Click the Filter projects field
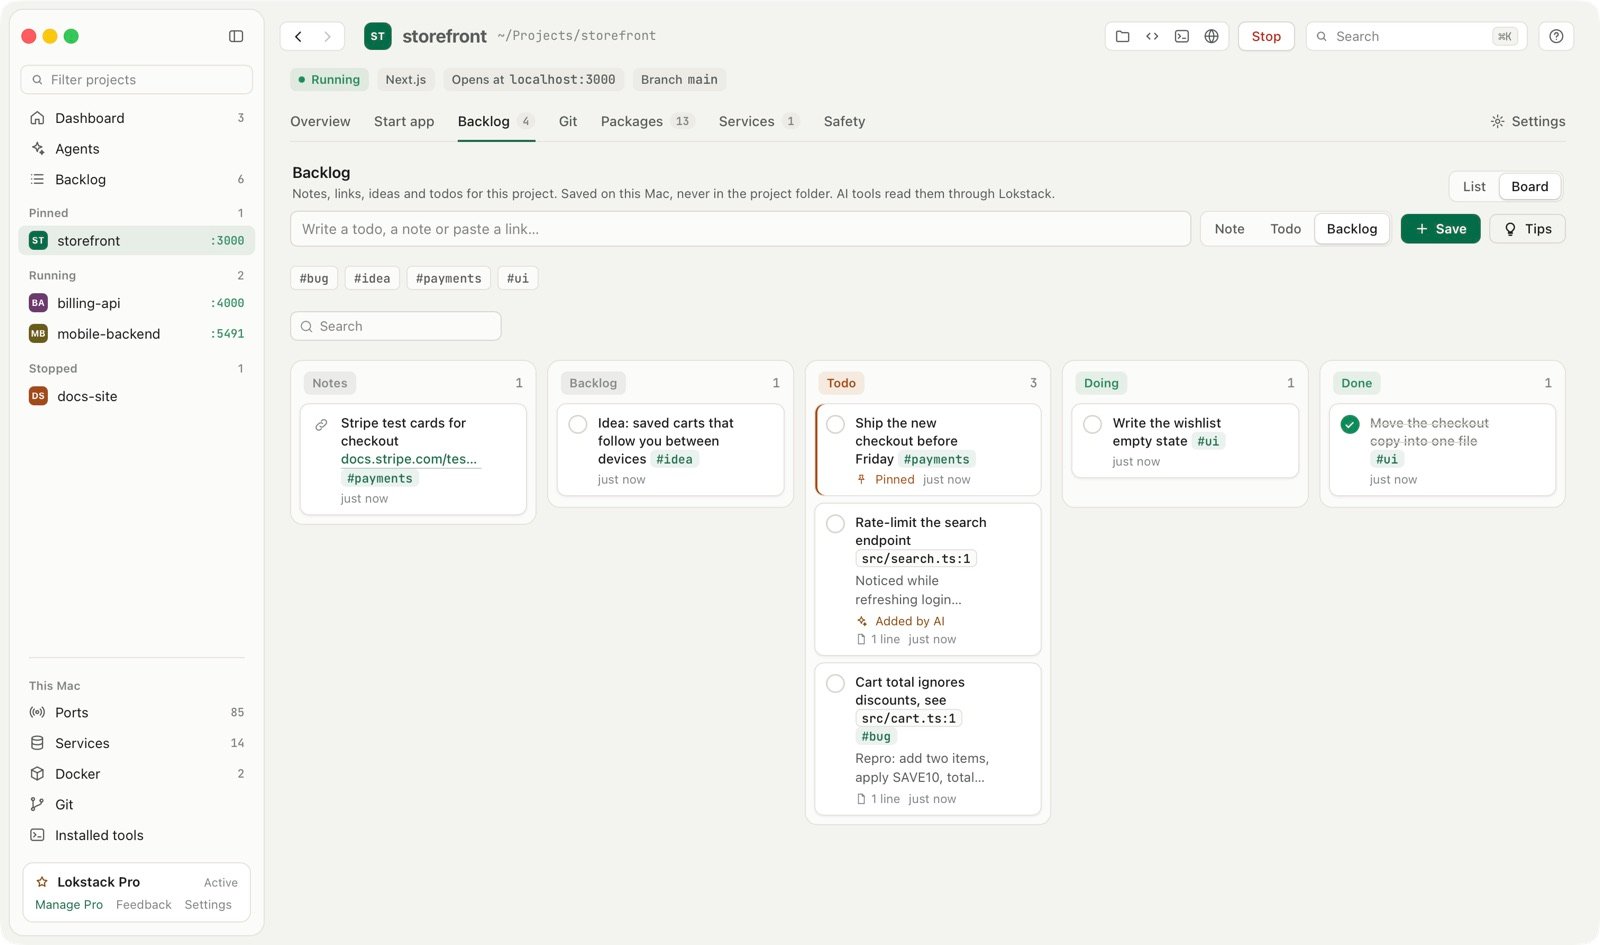1600x945 pixels. pos(137,80)
